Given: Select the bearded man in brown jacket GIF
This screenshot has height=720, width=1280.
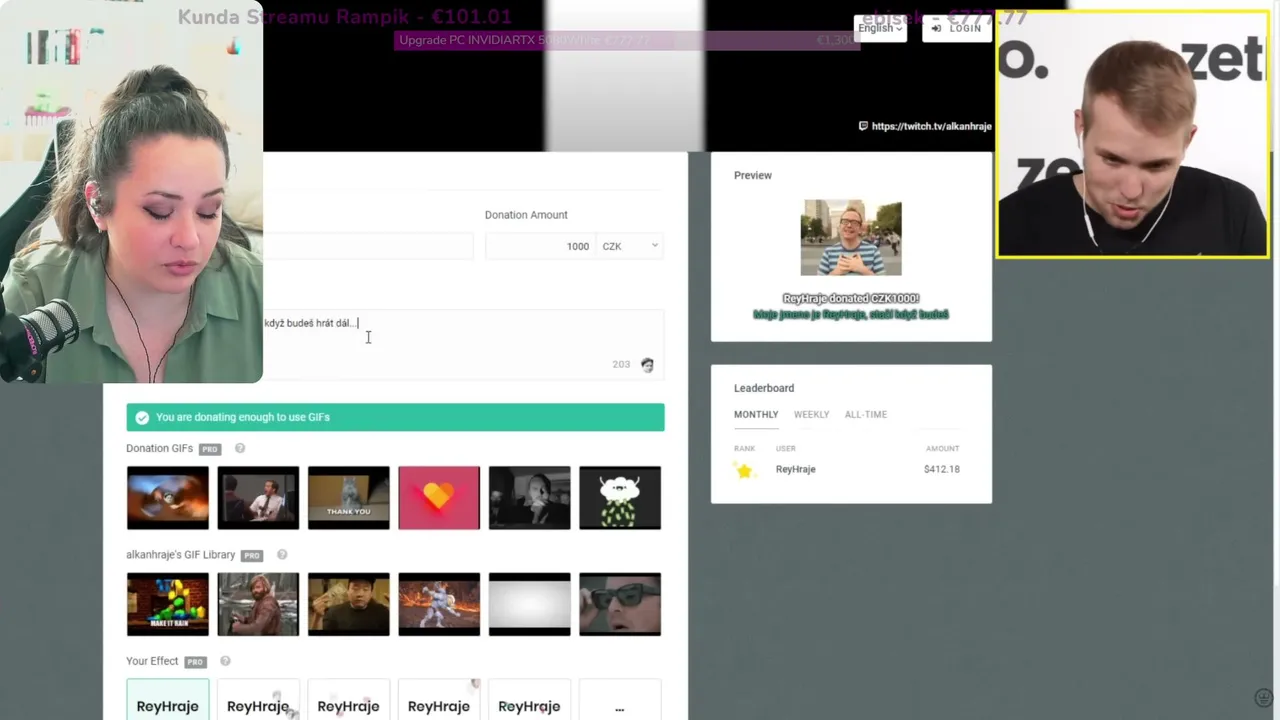Looking at the screenshot, I should [x=258, y=604].
